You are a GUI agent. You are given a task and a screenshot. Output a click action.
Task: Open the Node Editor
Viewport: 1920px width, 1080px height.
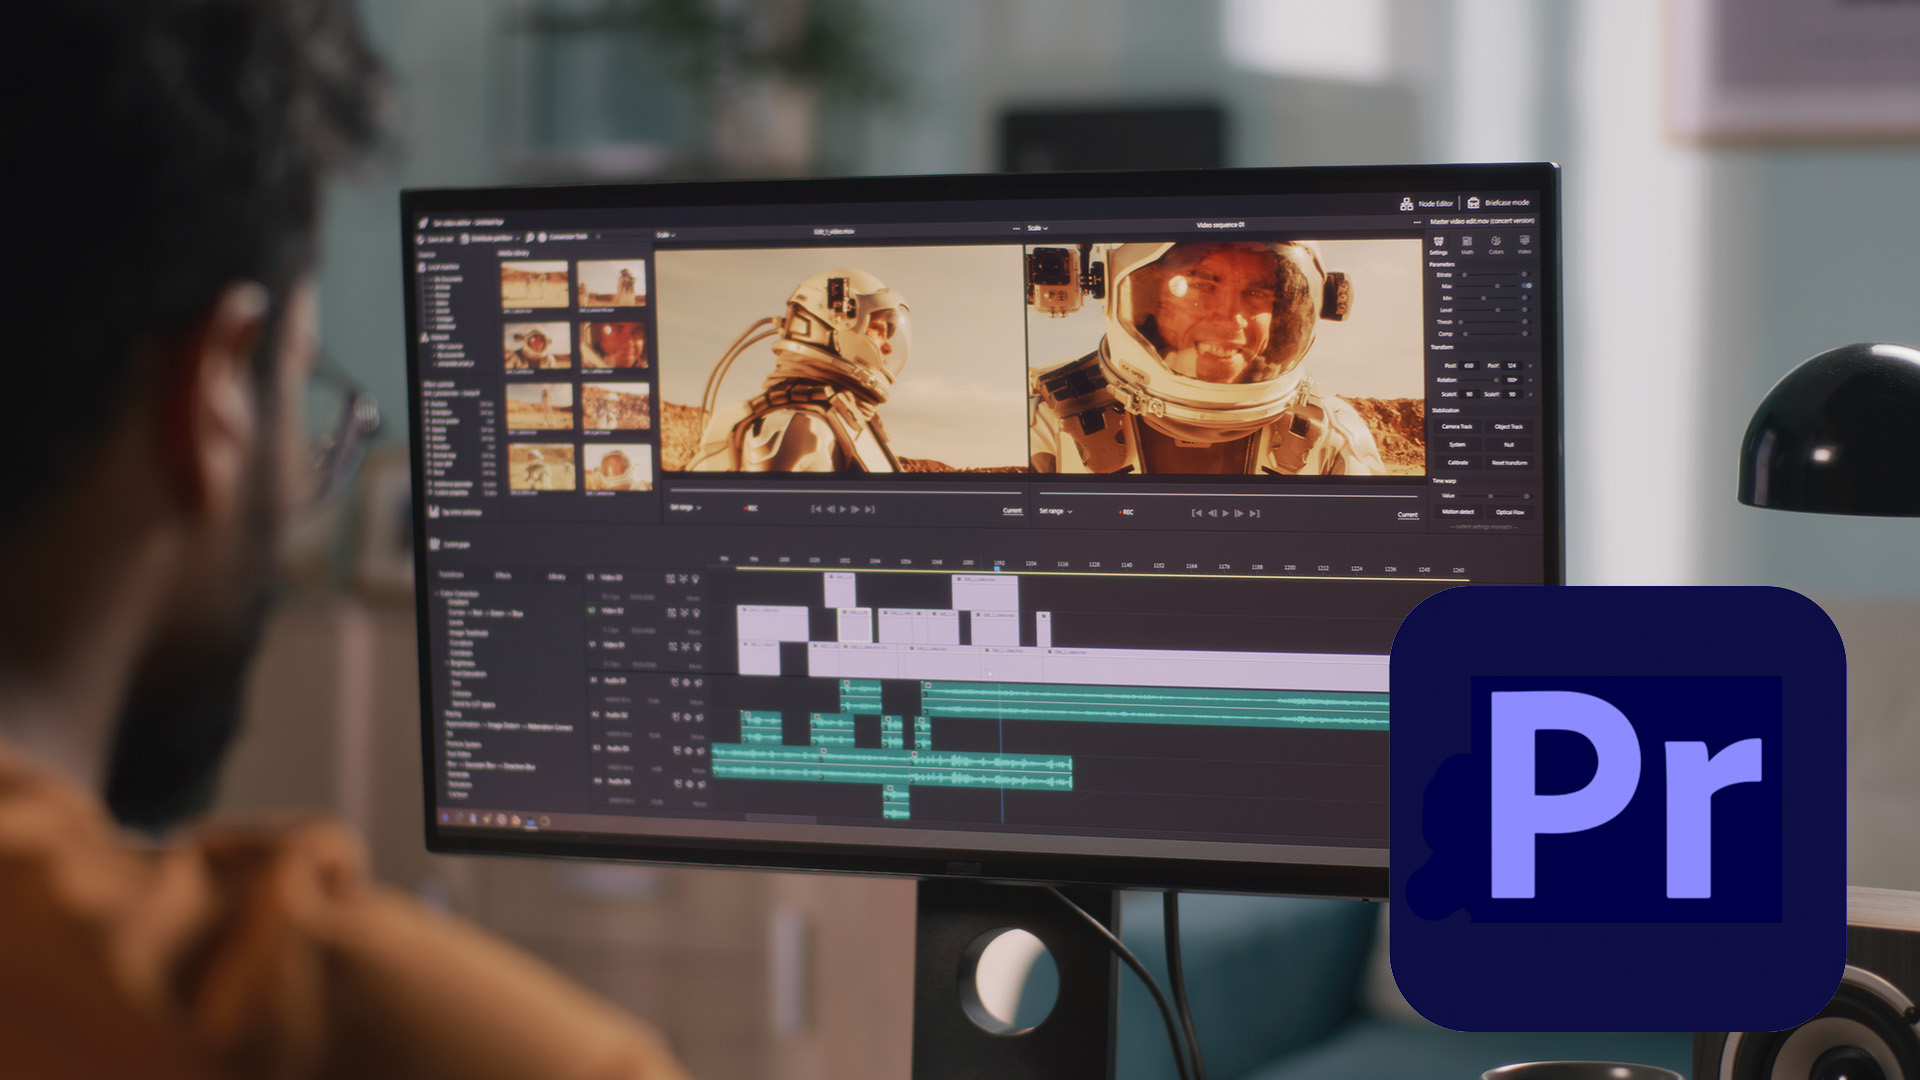point(1428,203)
